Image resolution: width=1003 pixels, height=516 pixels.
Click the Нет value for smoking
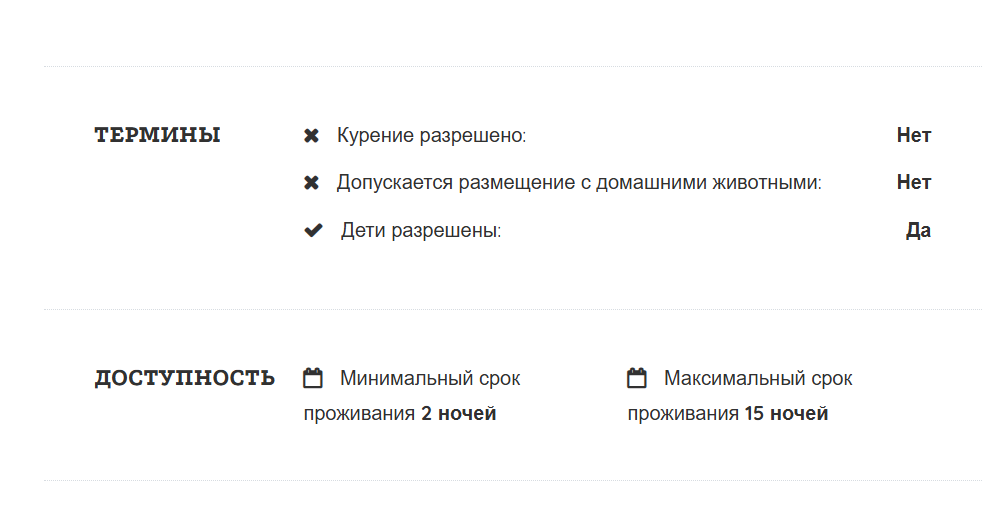coord(914,135)
